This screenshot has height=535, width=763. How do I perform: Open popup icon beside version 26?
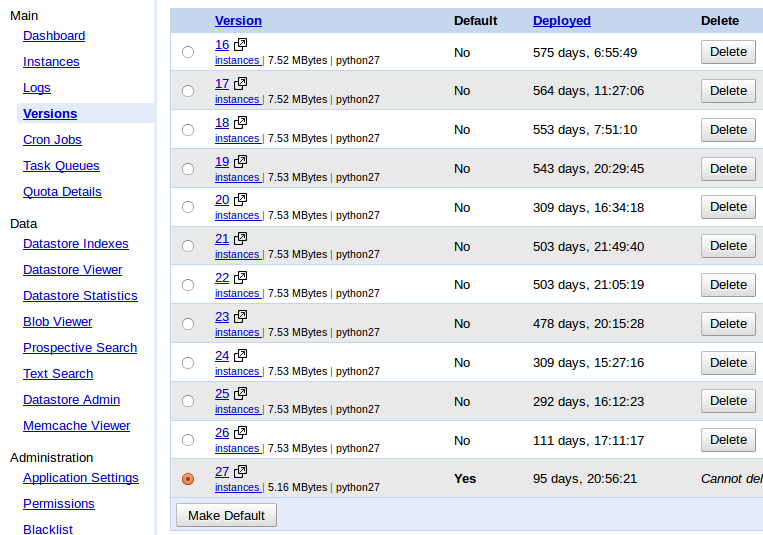click(241, 433)
